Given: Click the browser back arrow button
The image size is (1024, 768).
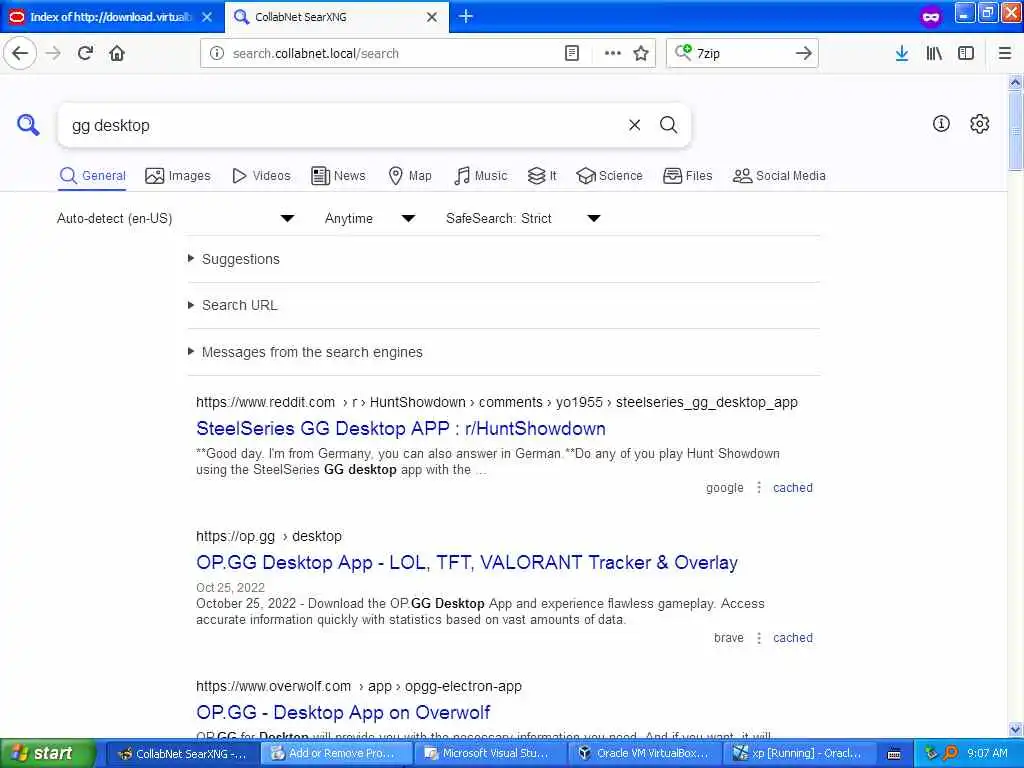Looking at the screenshot, I should click(20, 54).
